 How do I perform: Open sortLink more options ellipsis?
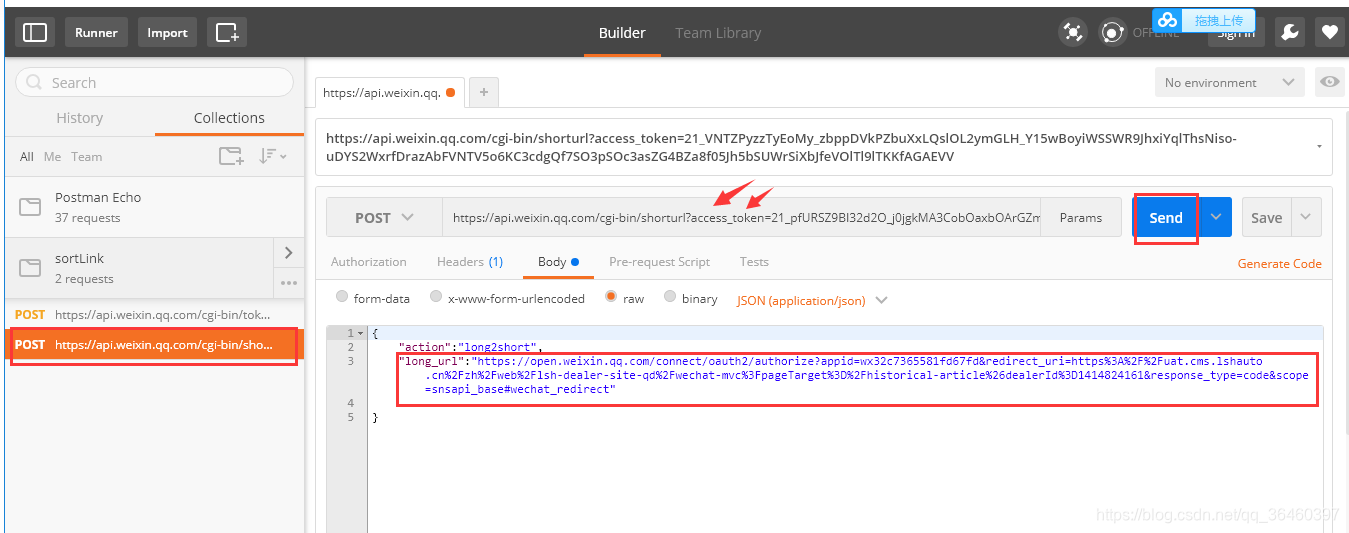[289, 283]
